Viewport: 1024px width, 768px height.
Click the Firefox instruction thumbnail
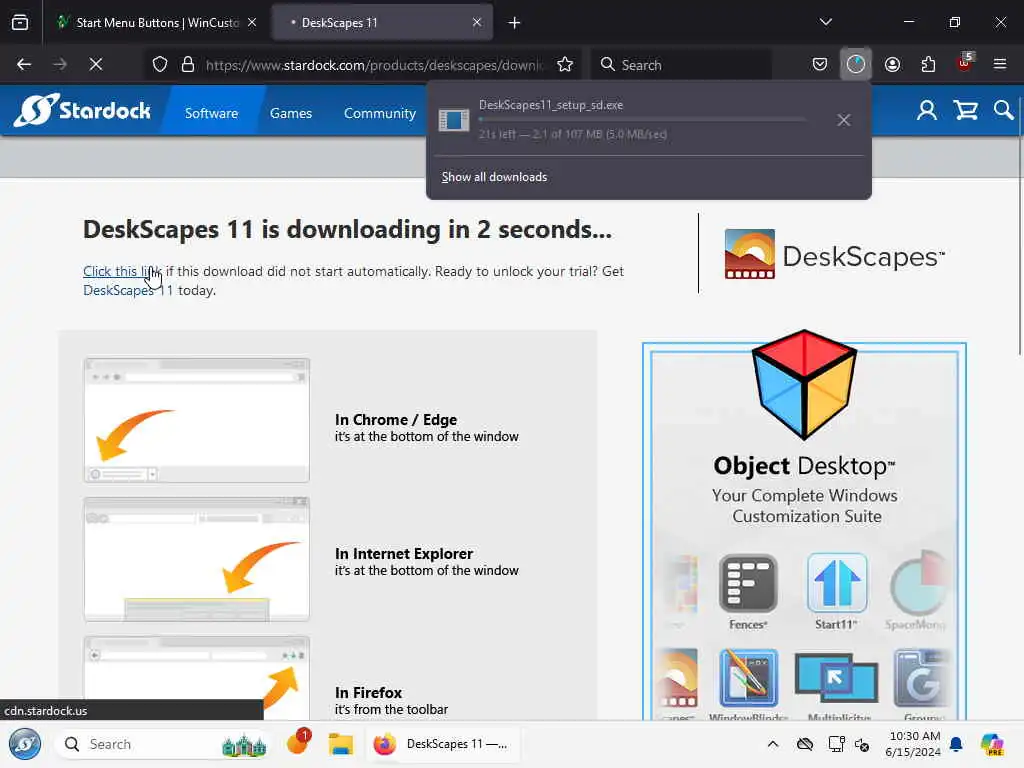pos(197,679)
